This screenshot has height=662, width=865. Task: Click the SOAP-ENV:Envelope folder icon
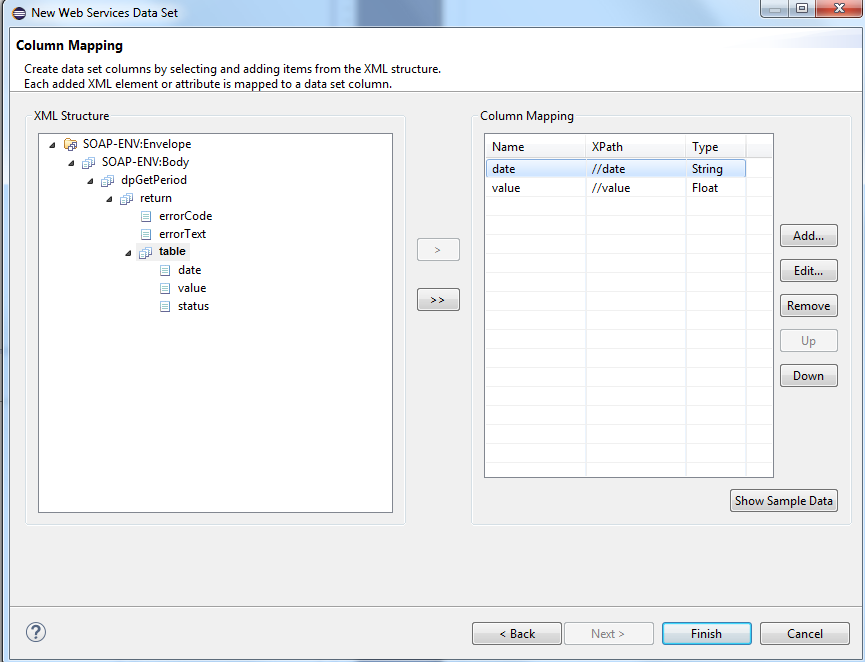pos(71,145)
